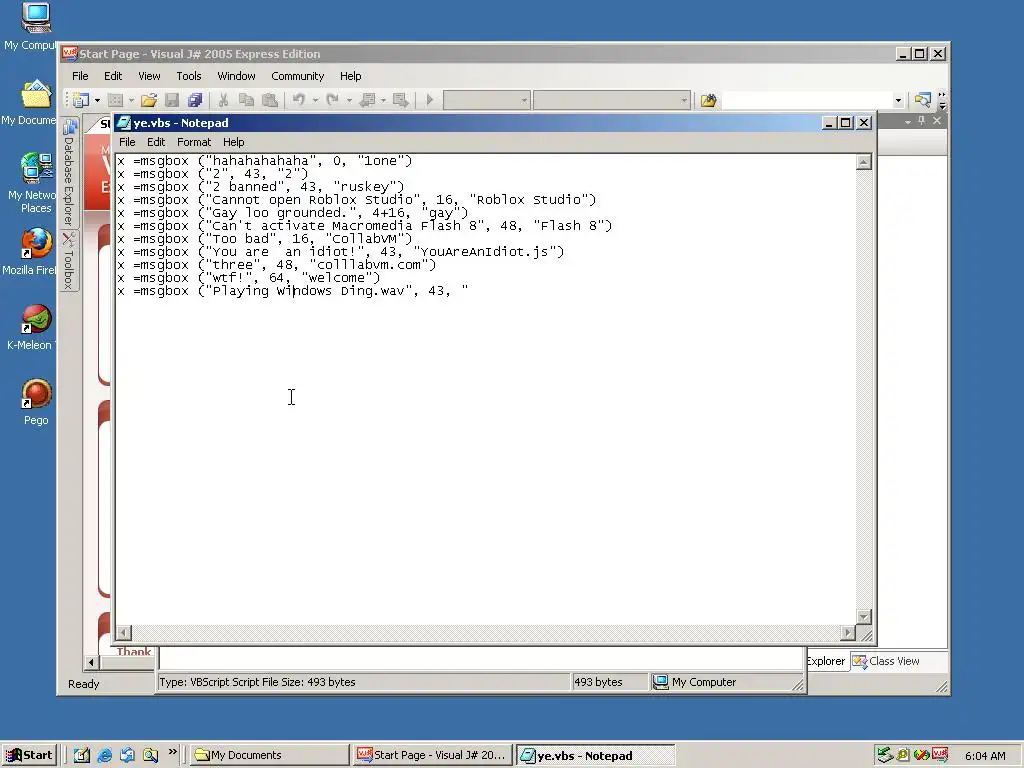Open the Find combo box dropdown arrow
1024x768 pixels.
click(x=898, y=100)
